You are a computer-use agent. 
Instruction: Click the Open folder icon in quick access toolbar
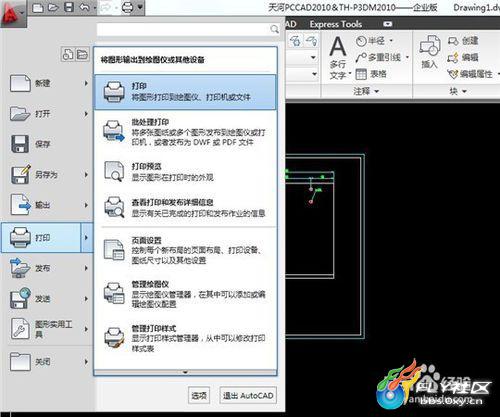tap(53, 8)
